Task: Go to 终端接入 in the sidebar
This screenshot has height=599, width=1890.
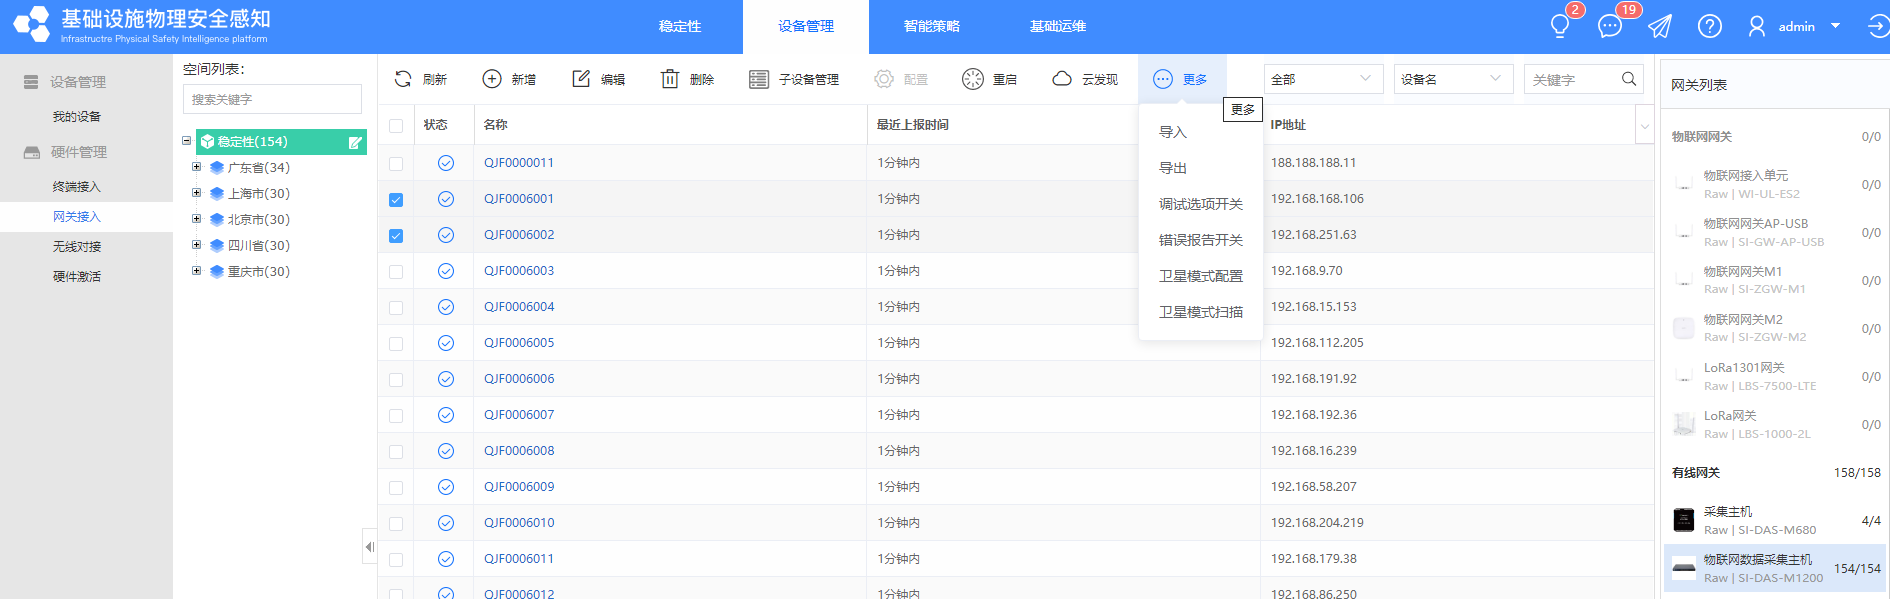Action: tap(77, 187)
